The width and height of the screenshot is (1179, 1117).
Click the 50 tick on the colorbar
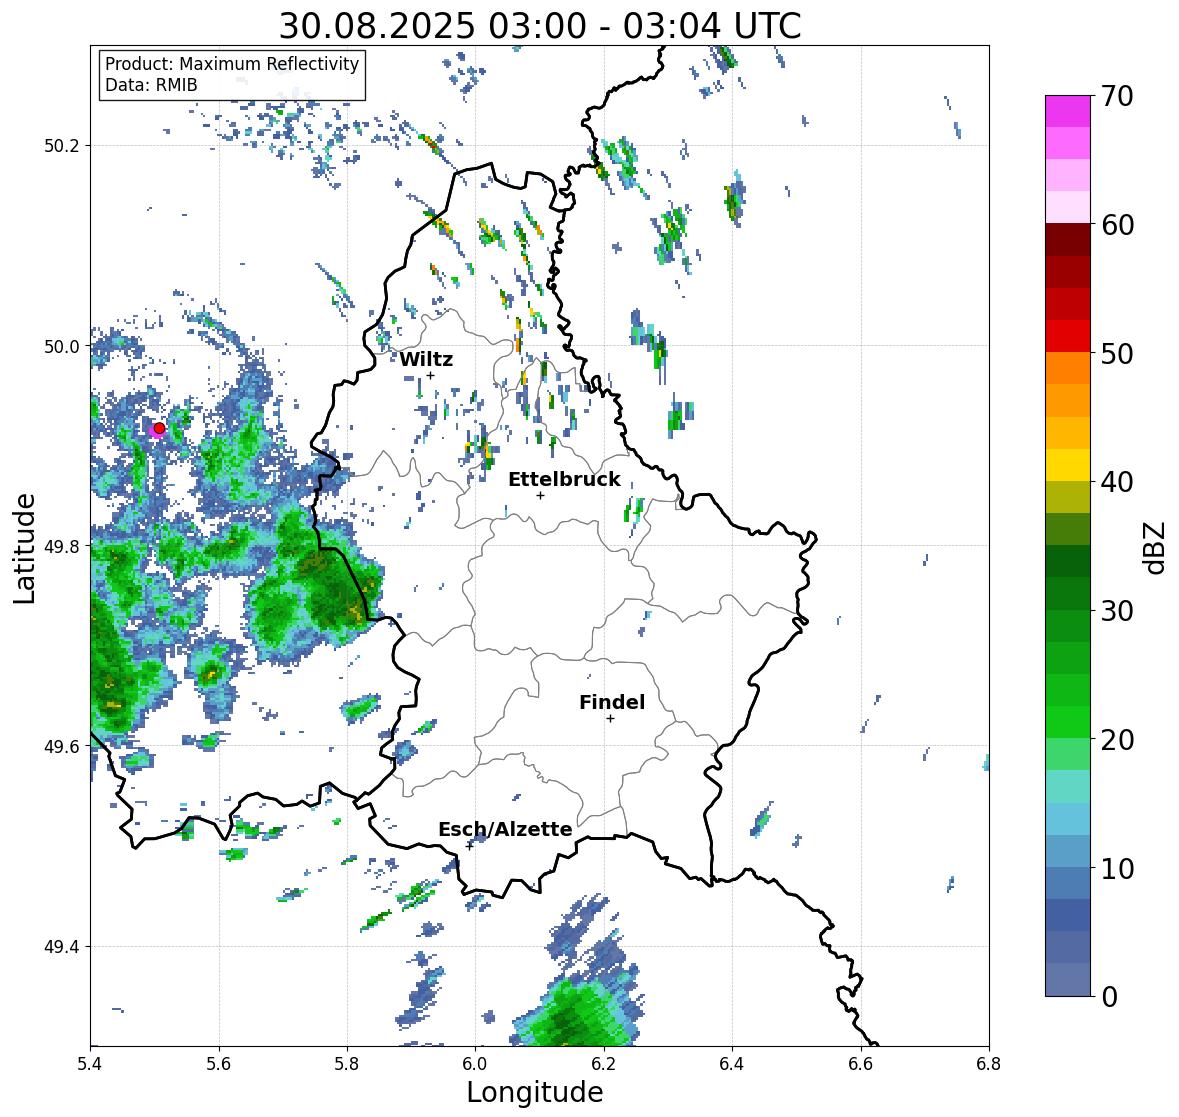[x=1117, y=353]
